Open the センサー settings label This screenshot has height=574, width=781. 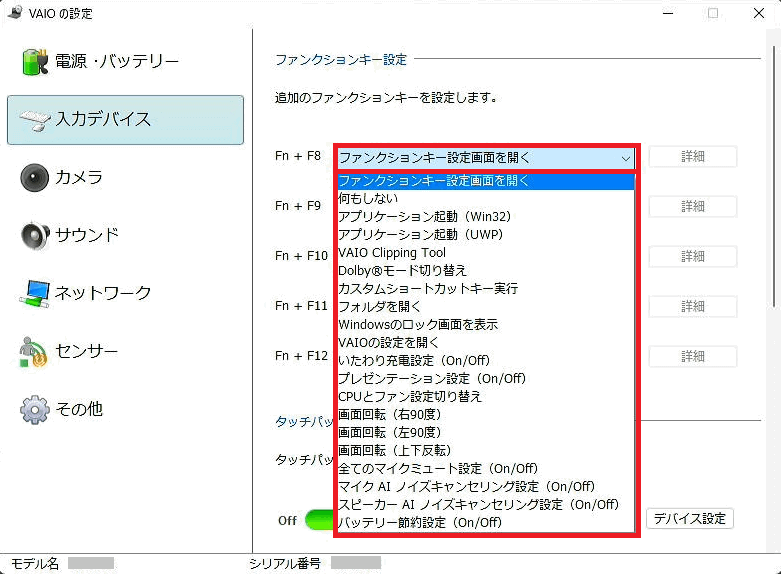[87, 351]
